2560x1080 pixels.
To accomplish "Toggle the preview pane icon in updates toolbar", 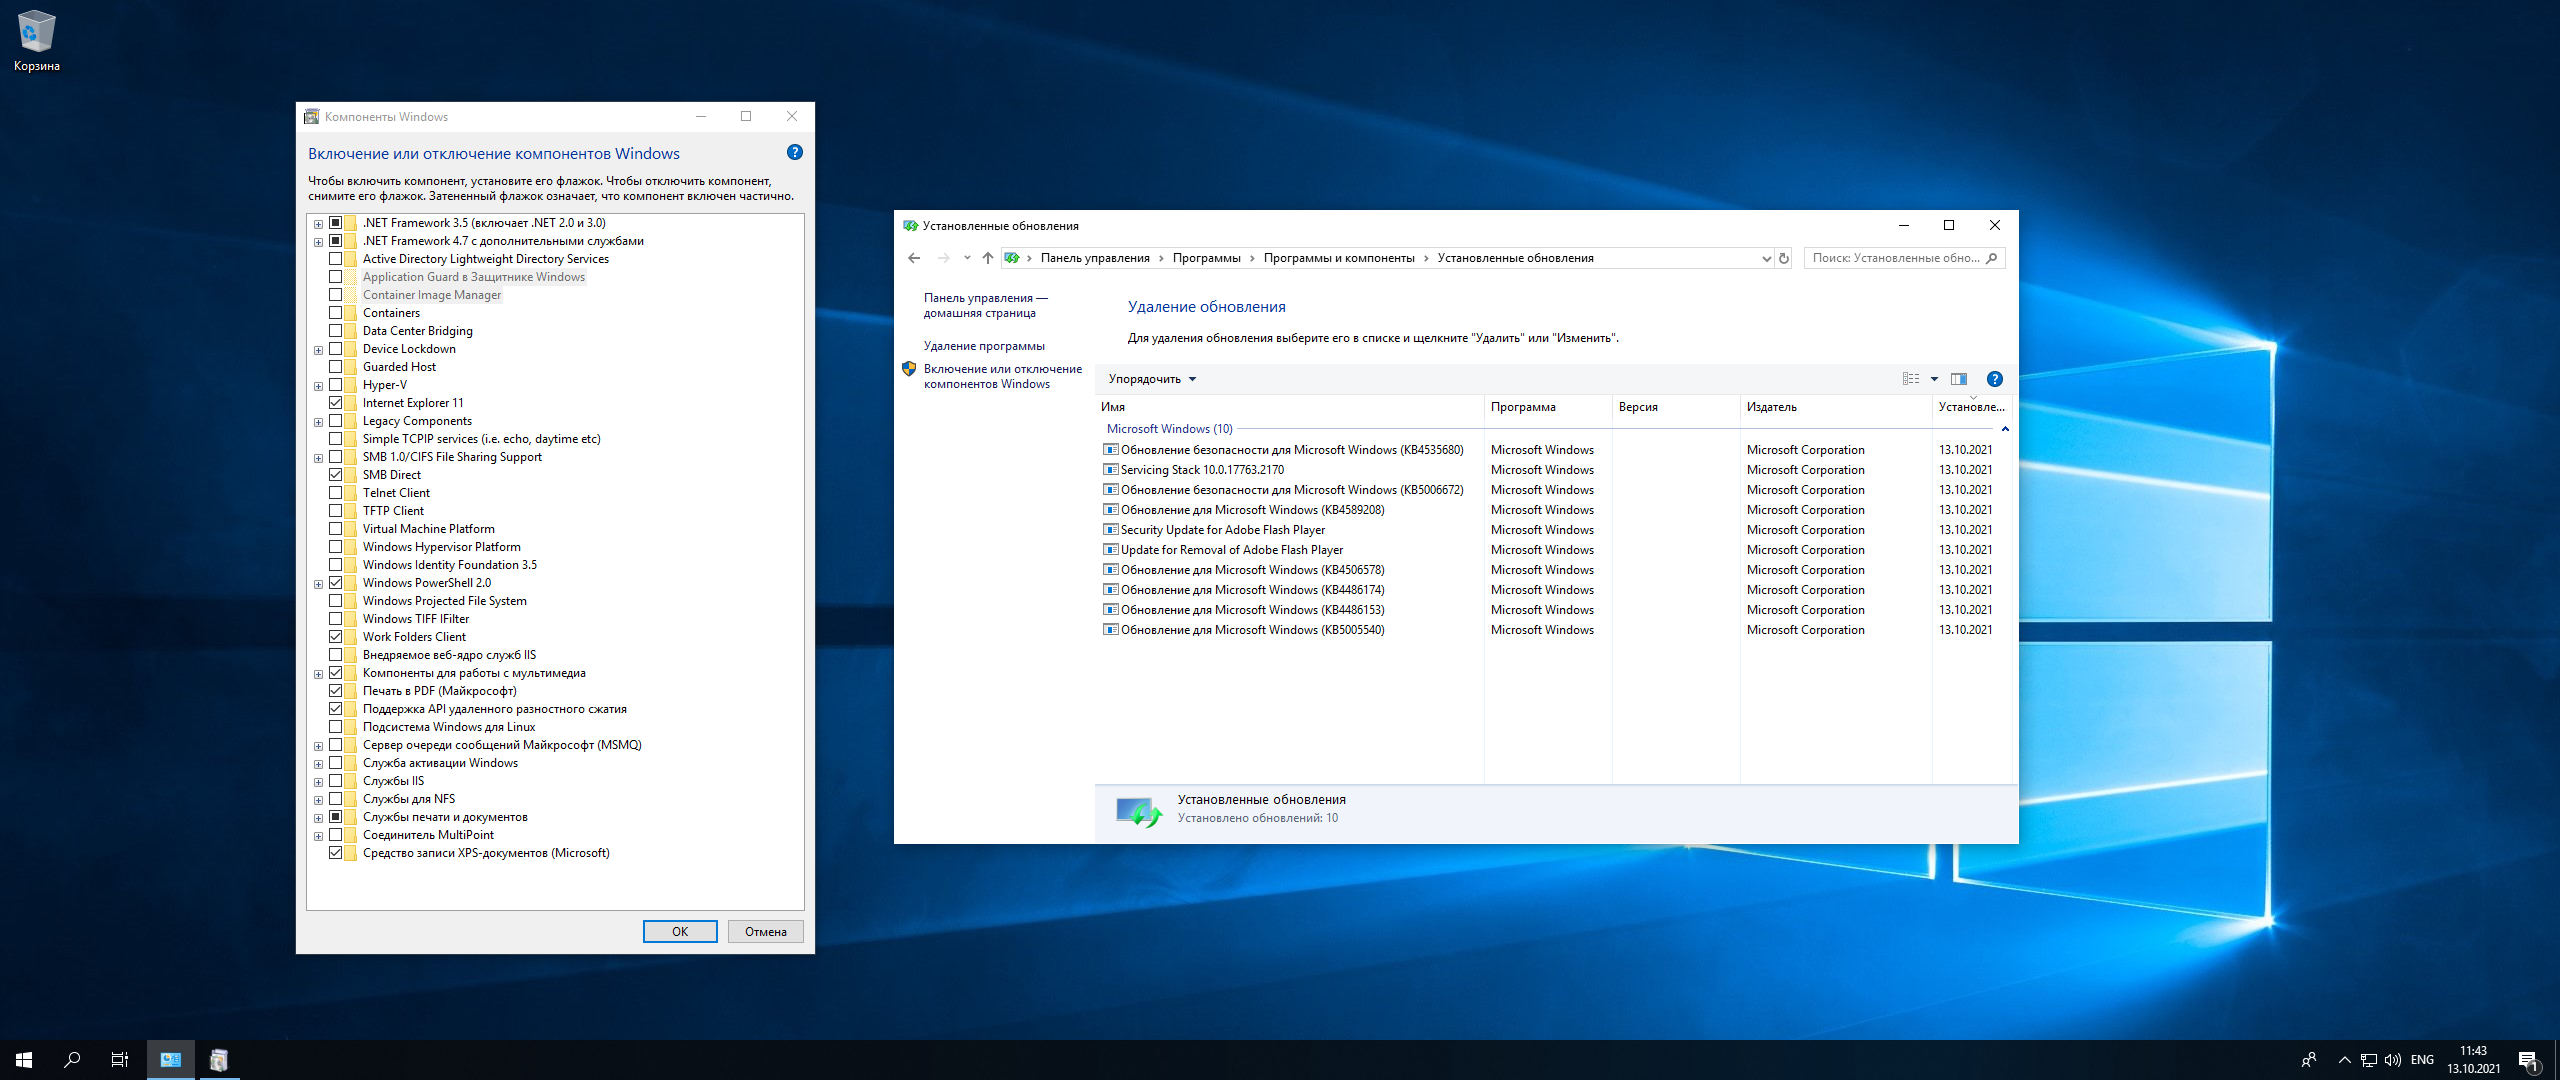I will click(x=1959, y=379).
